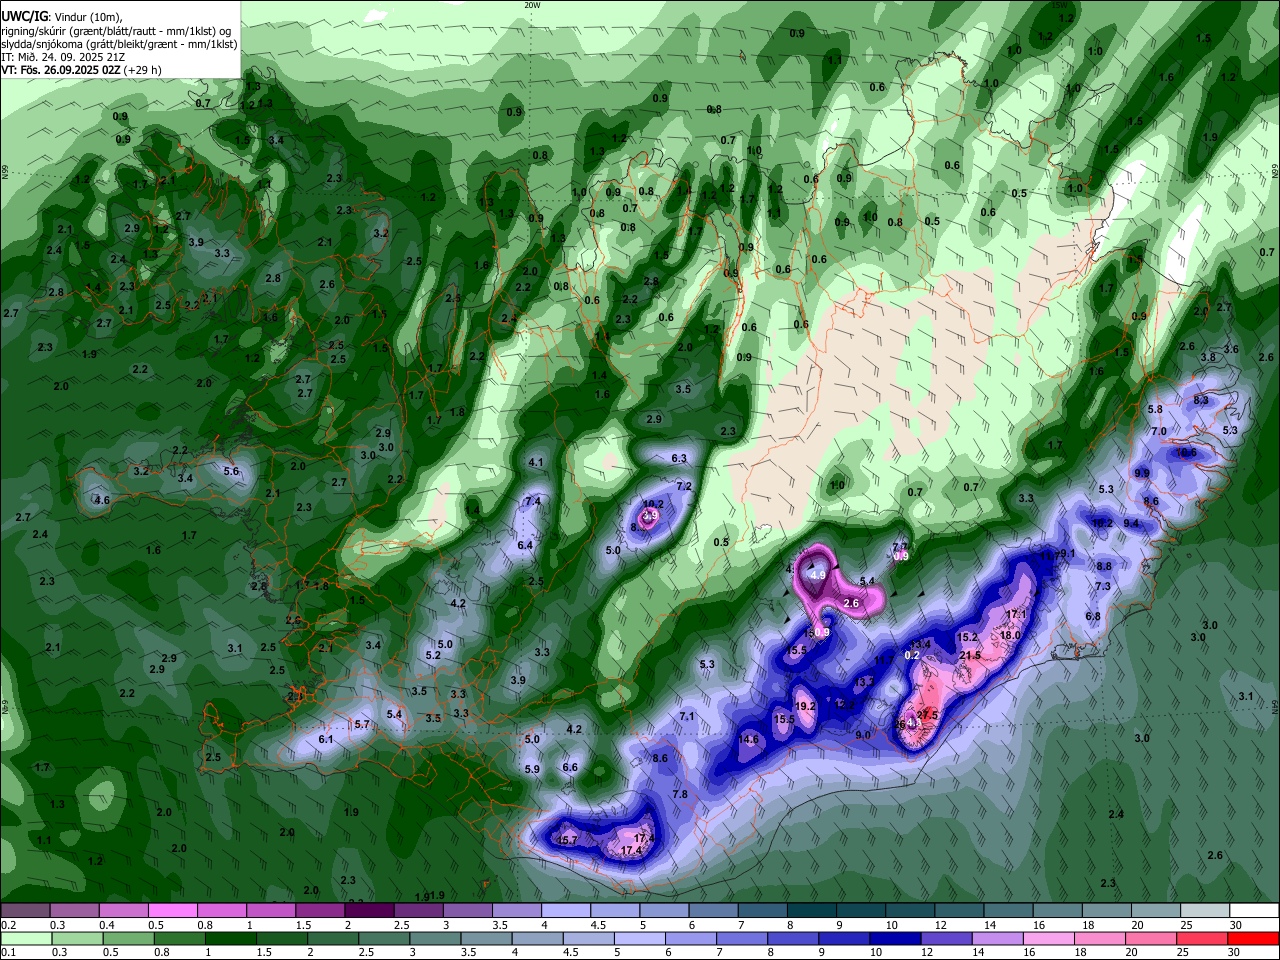Click the 10.2 value in the central highlands
The image size is (1280, 960).
pyautogui.click(x=653, y=504)
